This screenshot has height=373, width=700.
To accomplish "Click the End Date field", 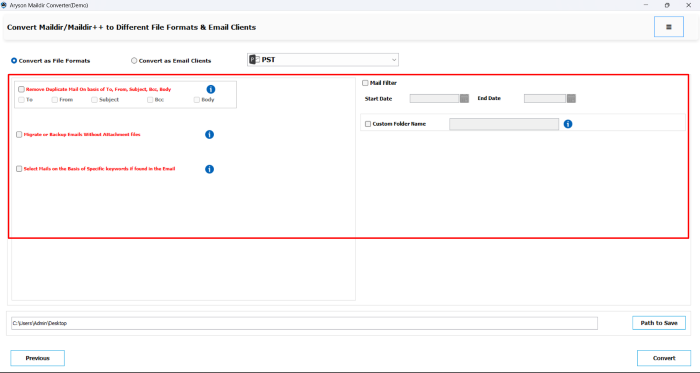I will [545, 99].
